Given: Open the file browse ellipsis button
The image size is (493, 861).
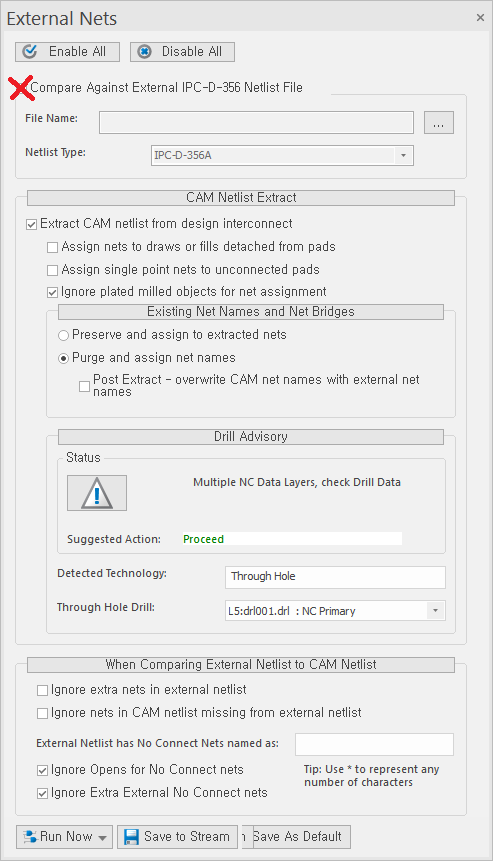Looking at the screenshot, I should 439,122.
